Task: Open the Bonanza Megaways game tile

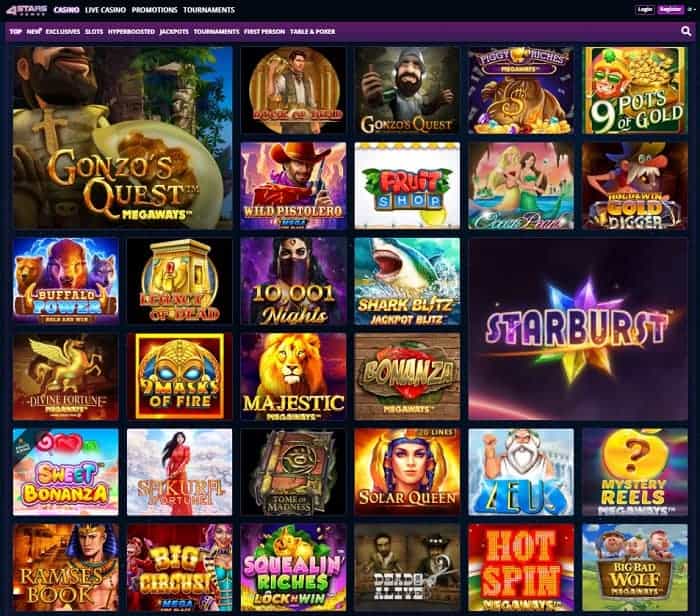Action: [x=407, y=377]
